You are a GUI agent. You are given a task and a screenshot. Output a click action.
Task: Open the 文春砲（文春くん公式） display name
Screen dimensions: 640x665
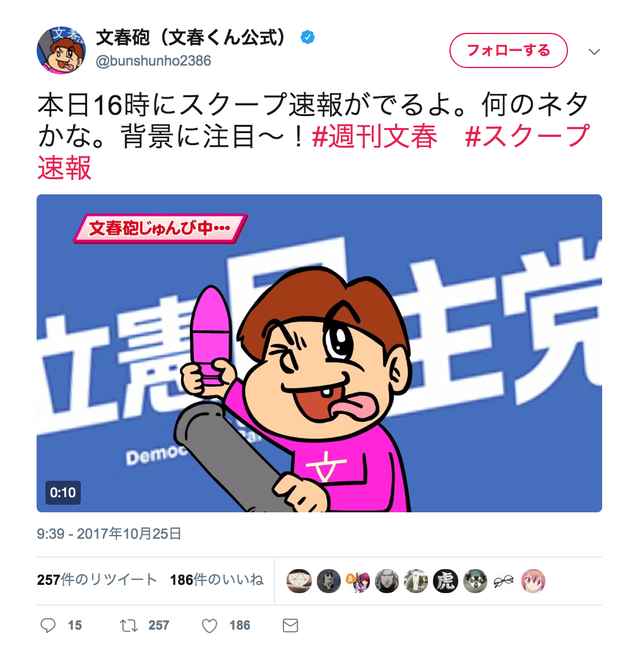191,37
